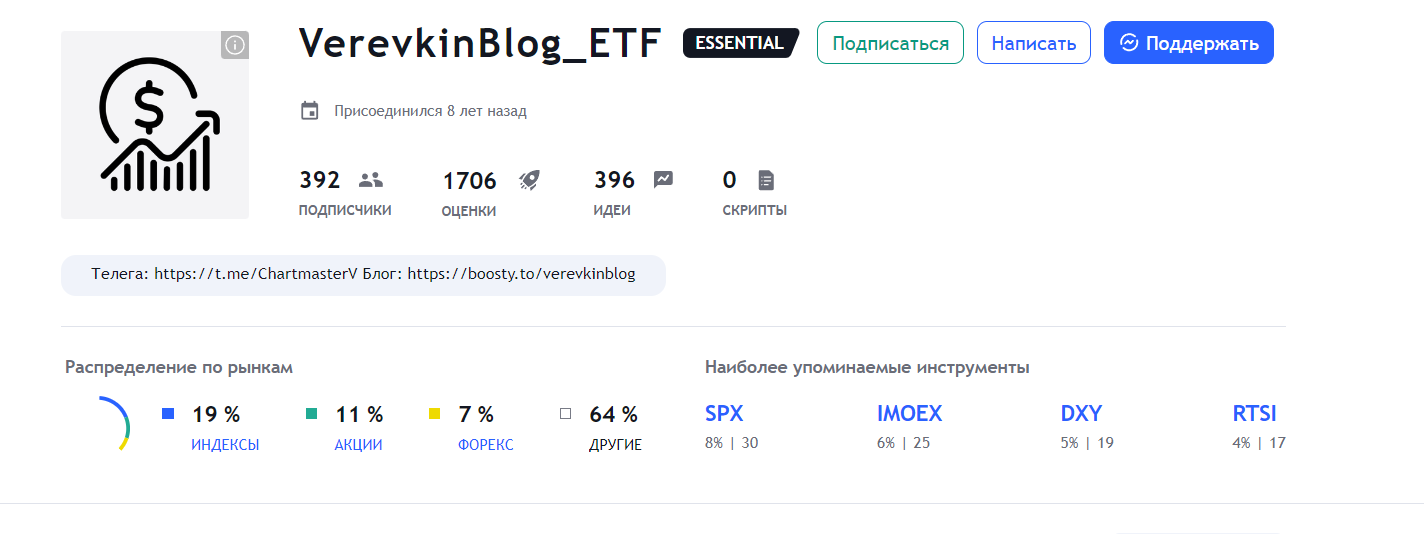Click the blue Индексы color square

[x=168, y=413]
